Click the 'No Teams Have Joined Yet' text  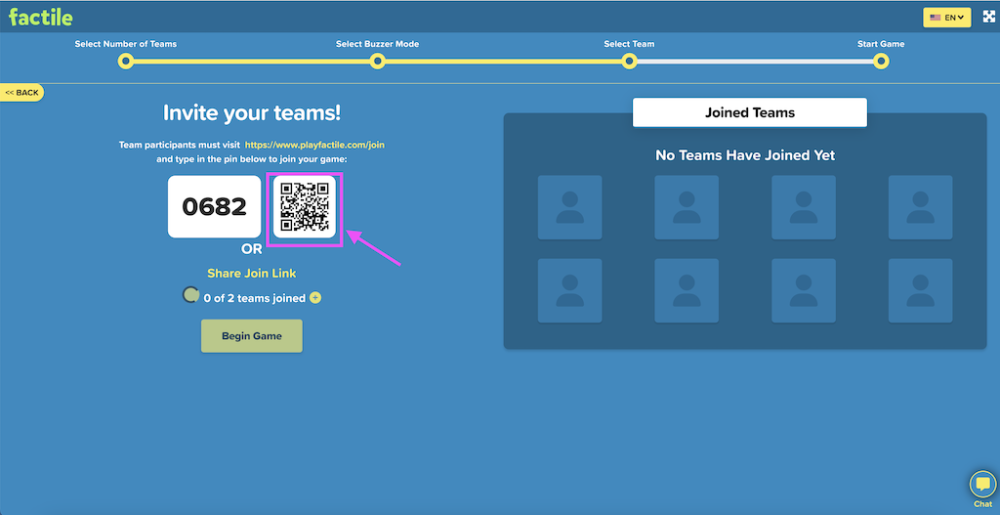coord(745,156)
